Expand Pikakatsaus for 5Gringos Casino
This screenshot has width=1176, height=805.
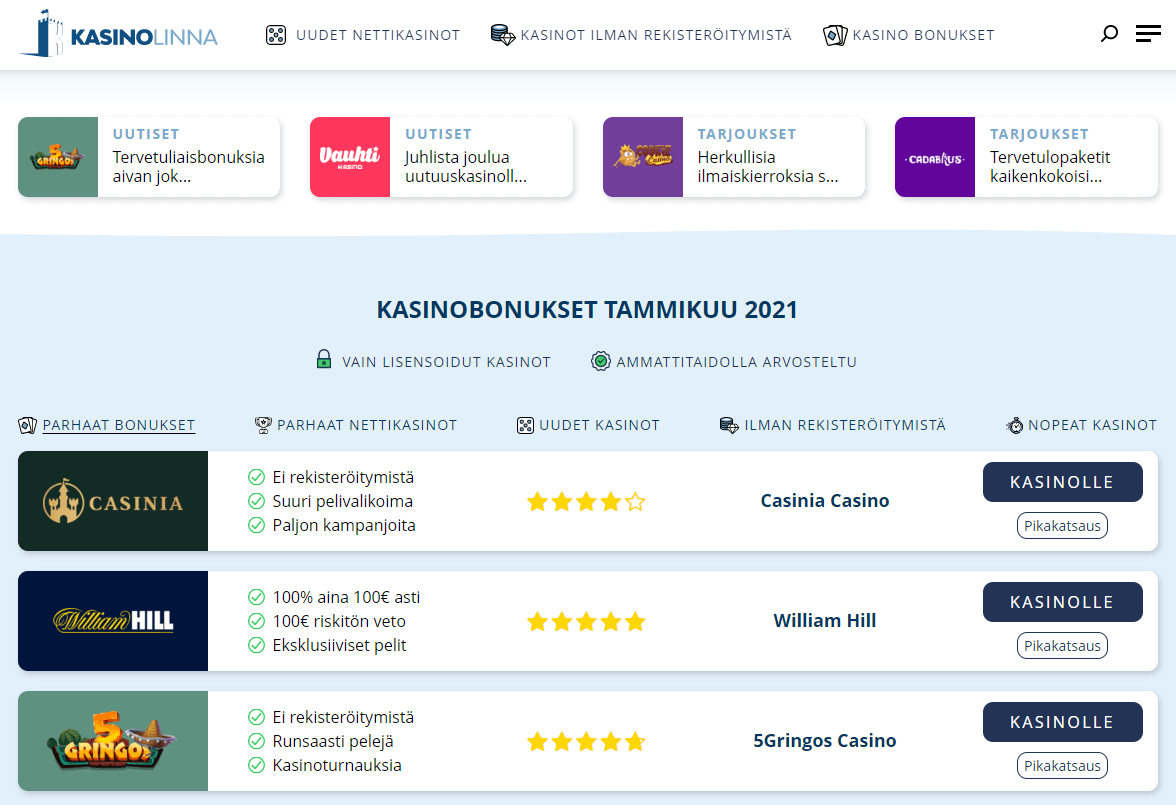click(x=1062, y=766)
